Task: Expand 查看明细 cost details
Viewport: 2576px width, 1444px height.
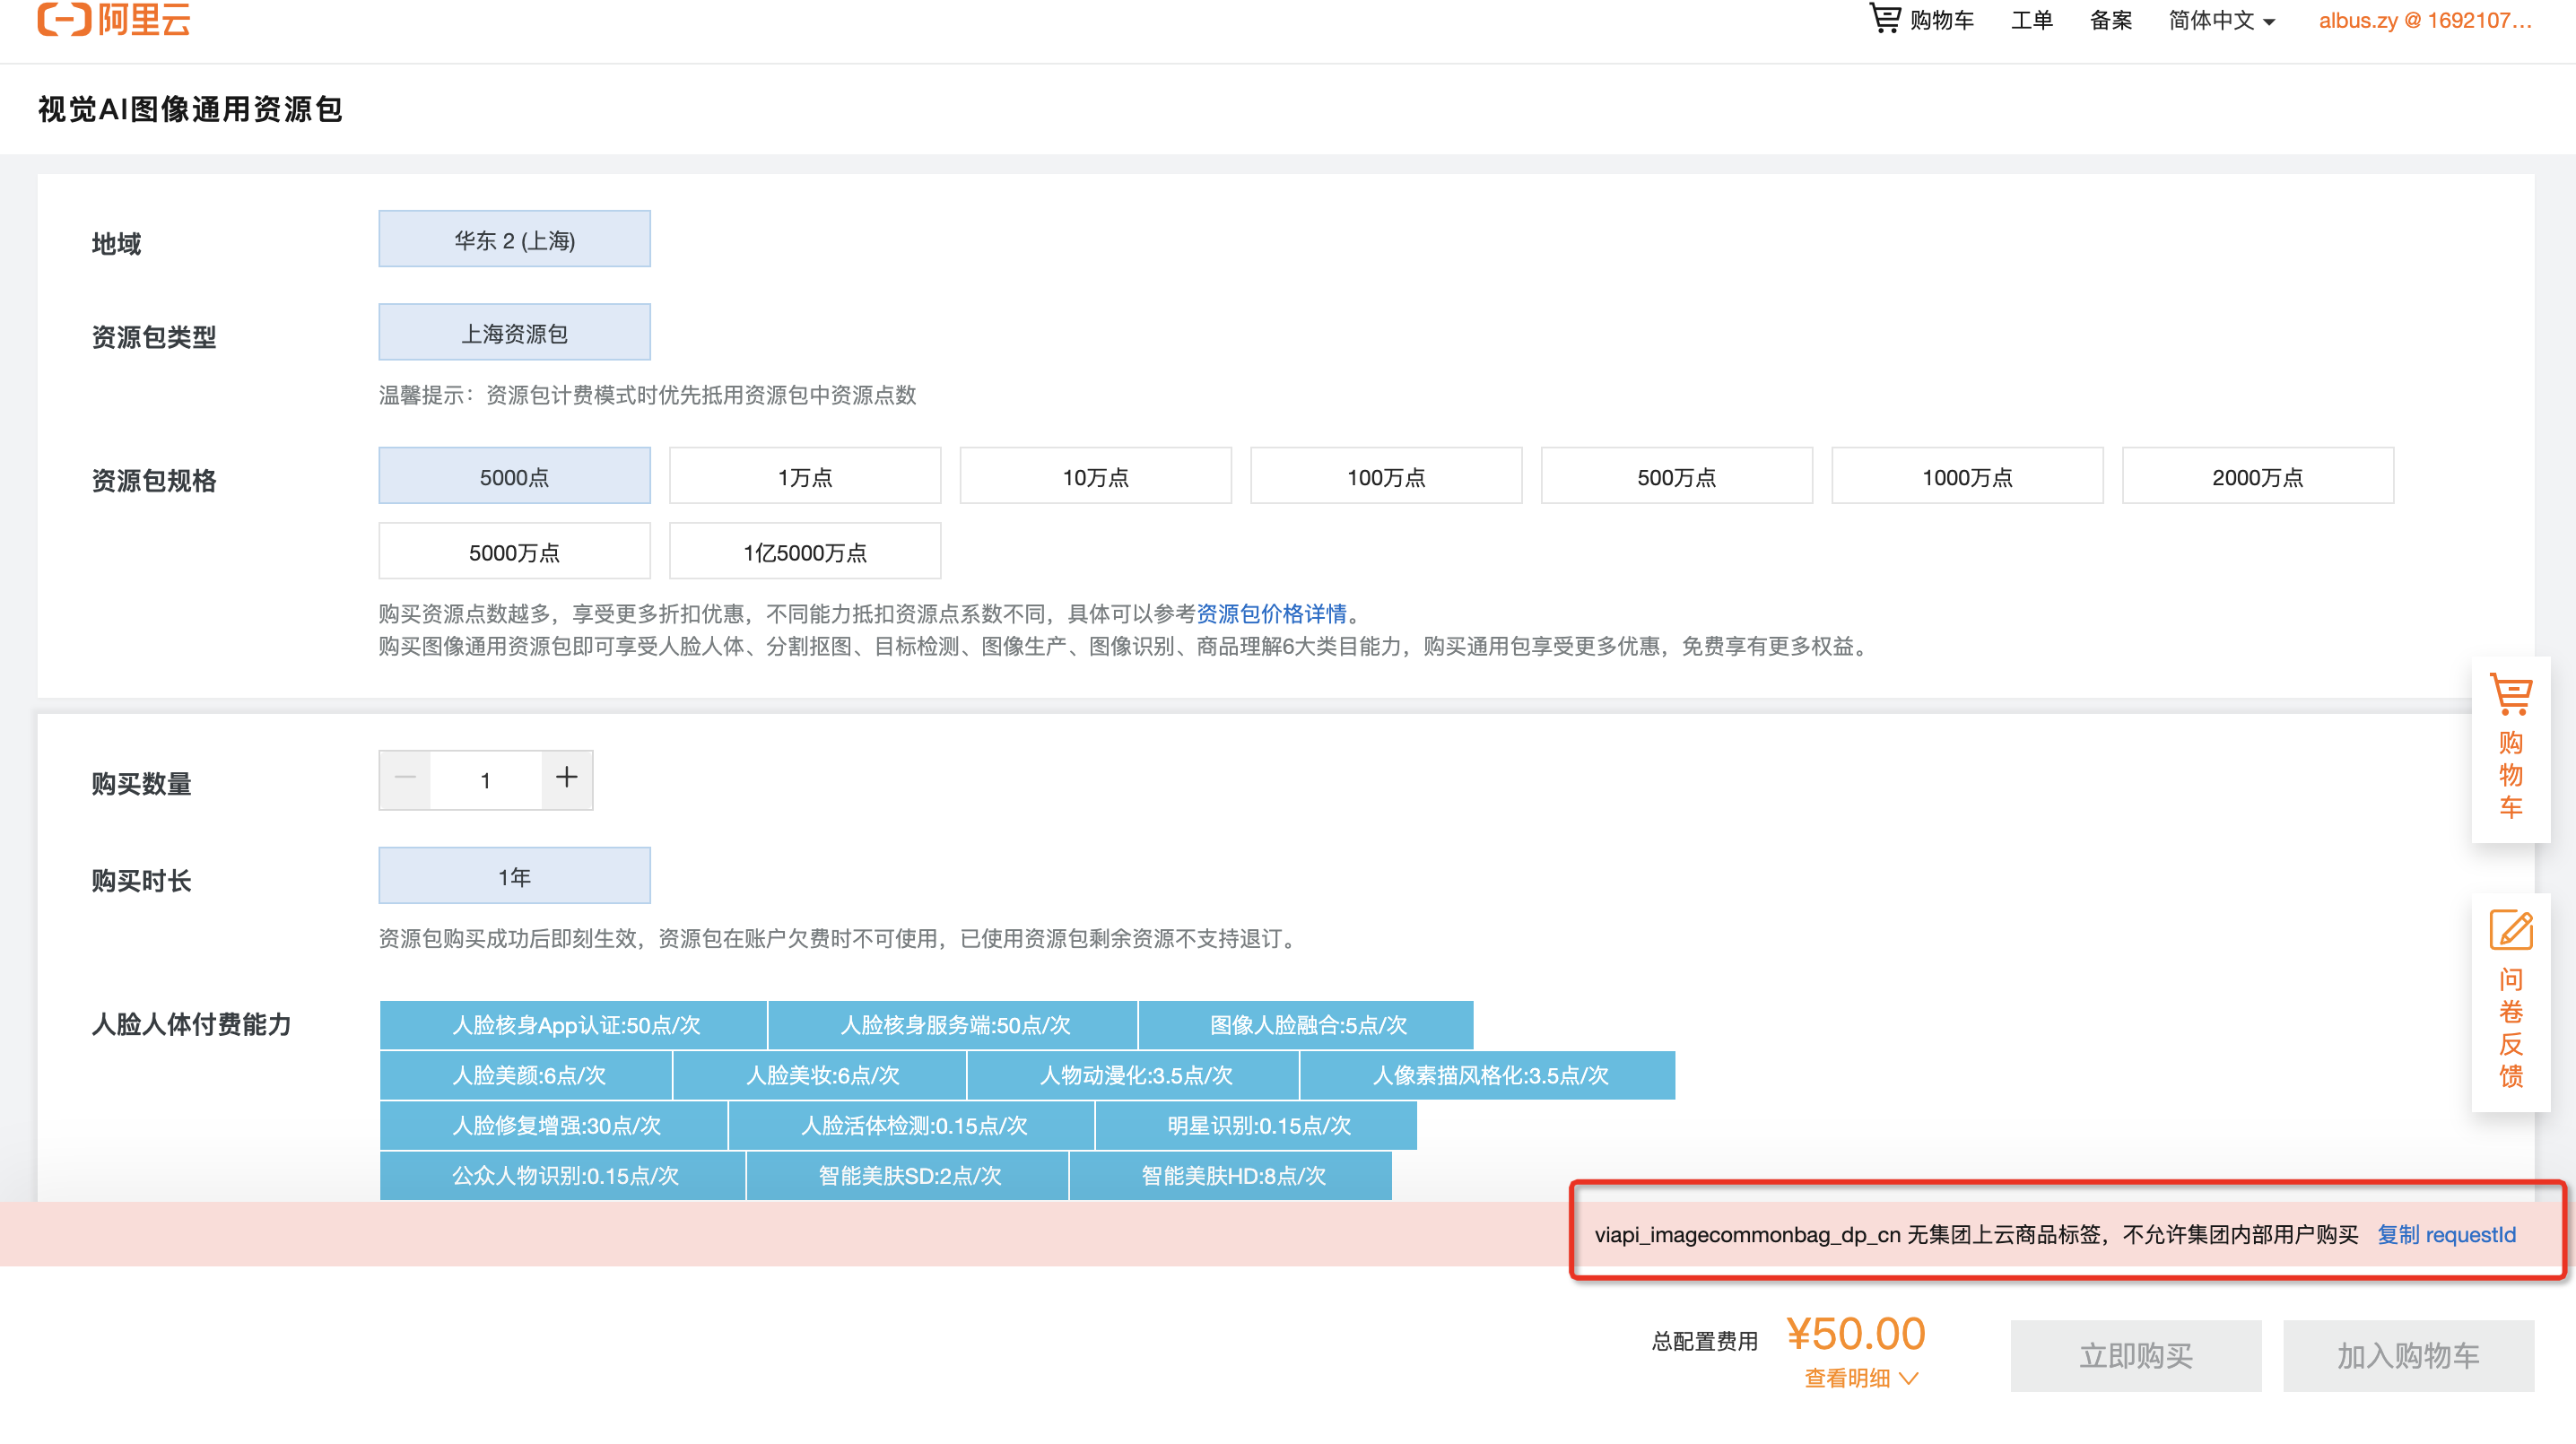Action: (x=1860, y=1378)
